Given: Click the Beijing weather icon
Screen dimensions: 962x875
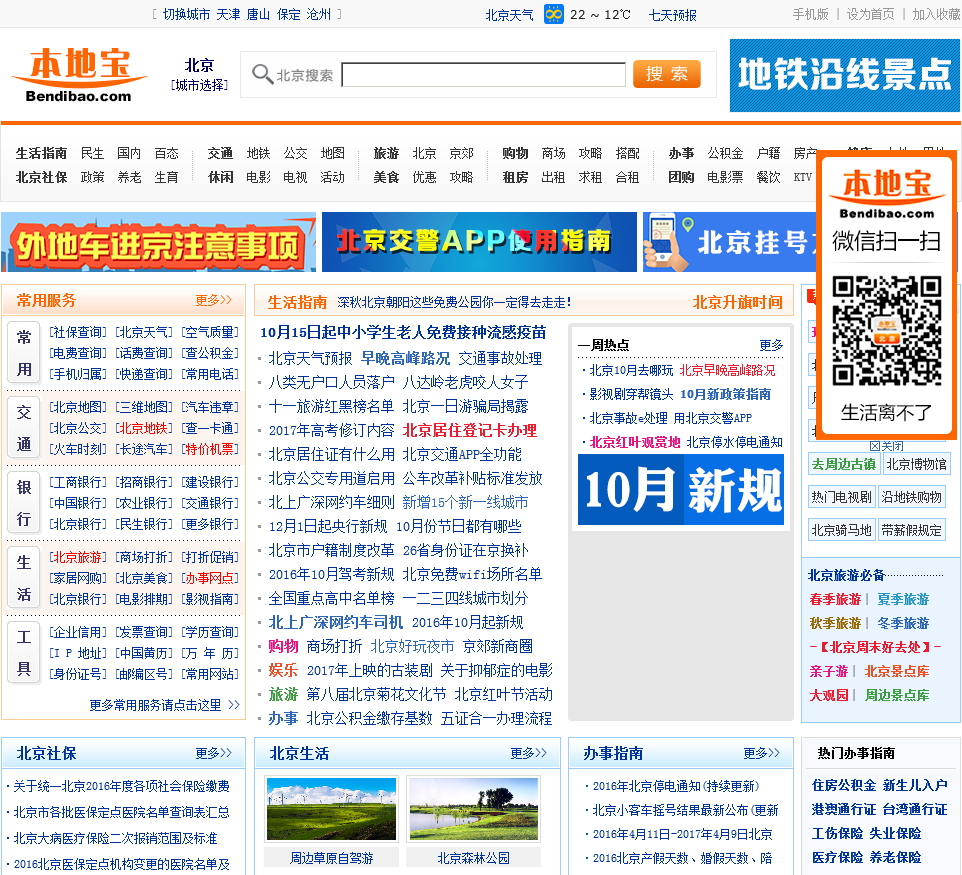Looking at the screenshot, I should point(553,14).
